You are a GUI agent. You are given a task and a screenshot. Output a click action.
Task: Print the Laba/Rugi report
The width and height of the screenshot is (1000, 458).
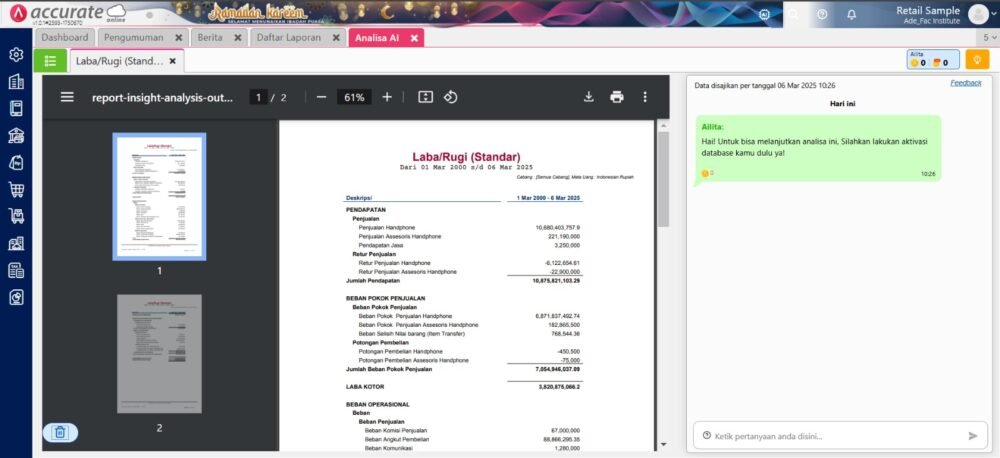point(617,97)
